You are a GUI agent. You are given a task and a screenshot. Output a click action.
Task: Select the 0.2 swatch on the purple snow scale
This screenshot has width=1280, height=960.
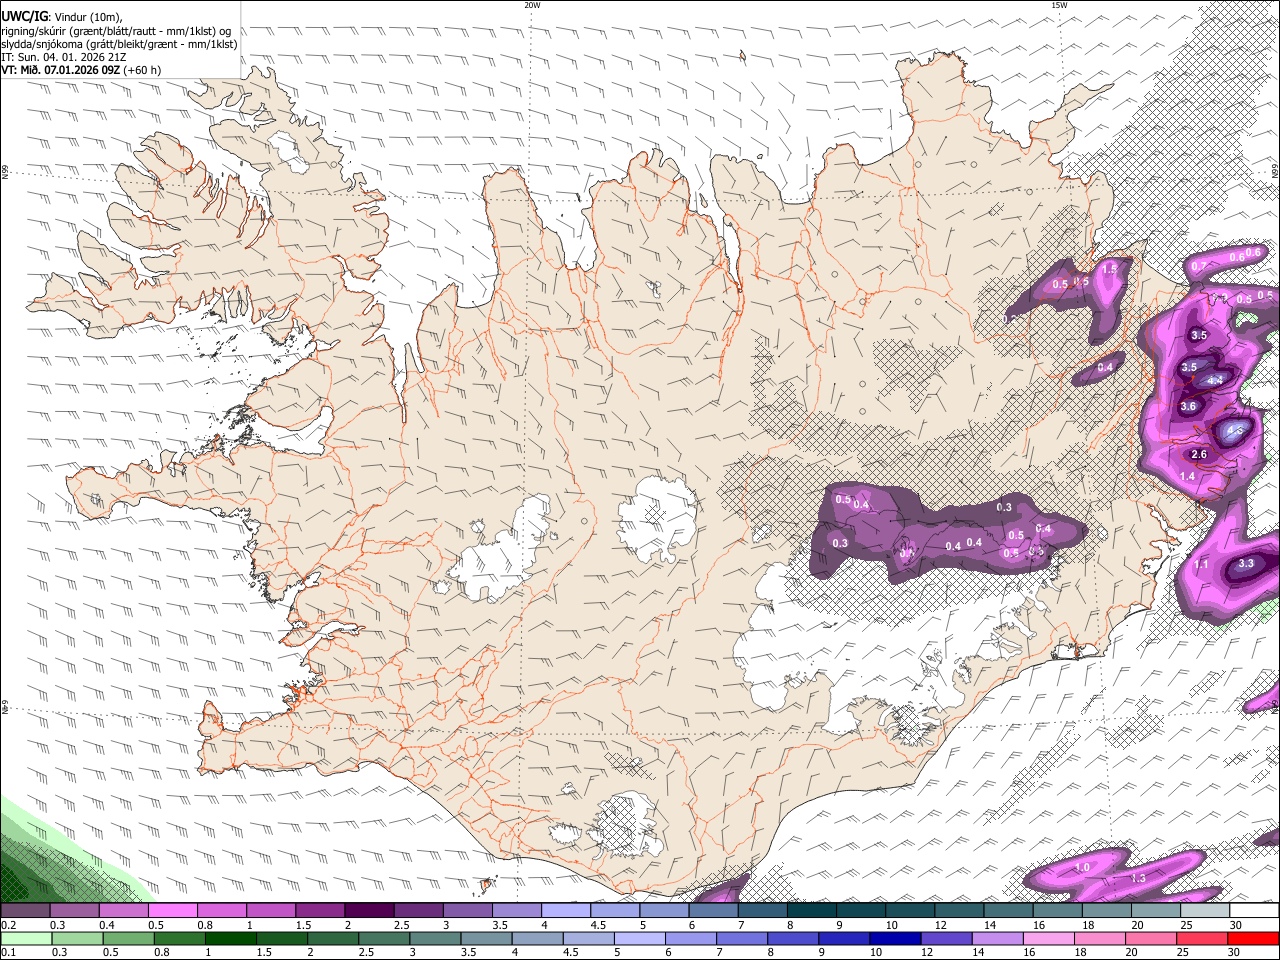(25, 911)
